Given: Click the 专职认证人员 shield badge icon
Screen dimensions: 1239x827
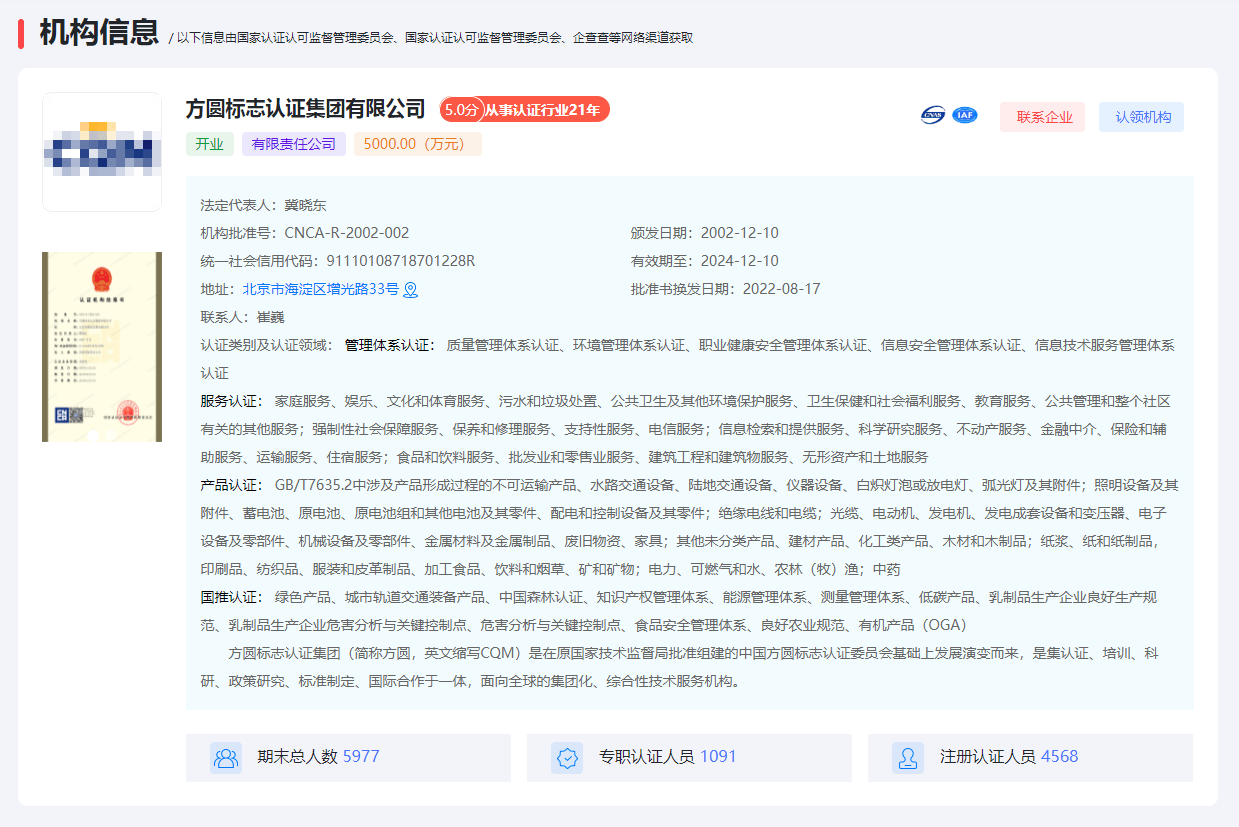Looking at the screenshot, I should point(567,757).
